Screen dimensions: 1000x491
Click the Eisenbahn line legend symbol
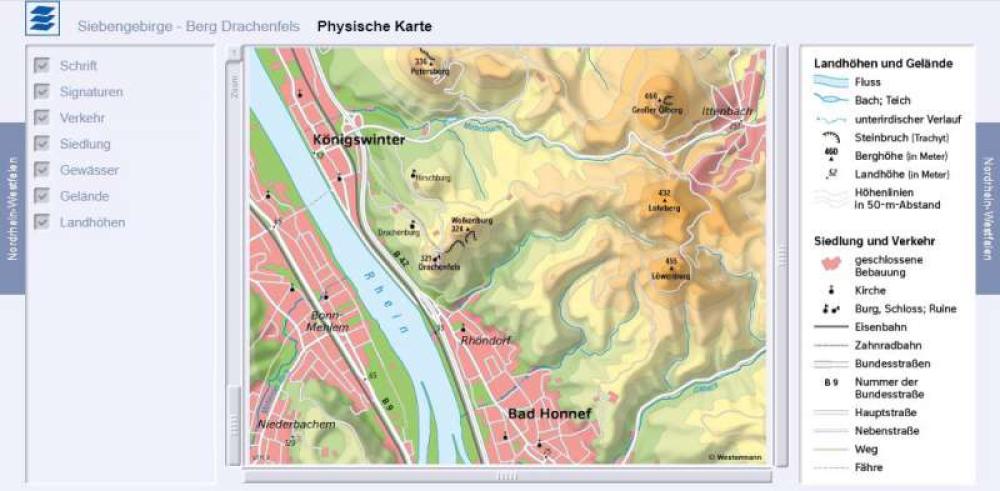(x=831, y=327)
